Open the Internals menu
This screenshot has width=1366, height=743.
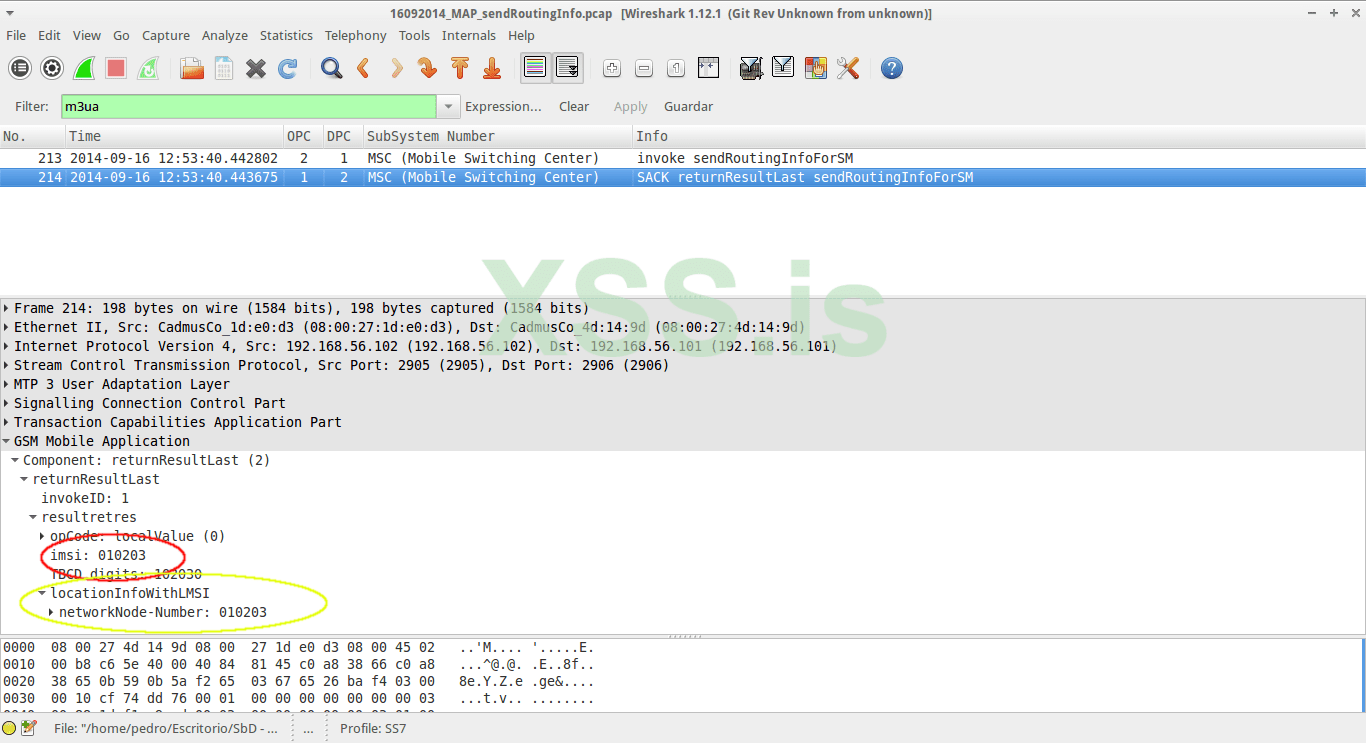[x=469, y=35]
